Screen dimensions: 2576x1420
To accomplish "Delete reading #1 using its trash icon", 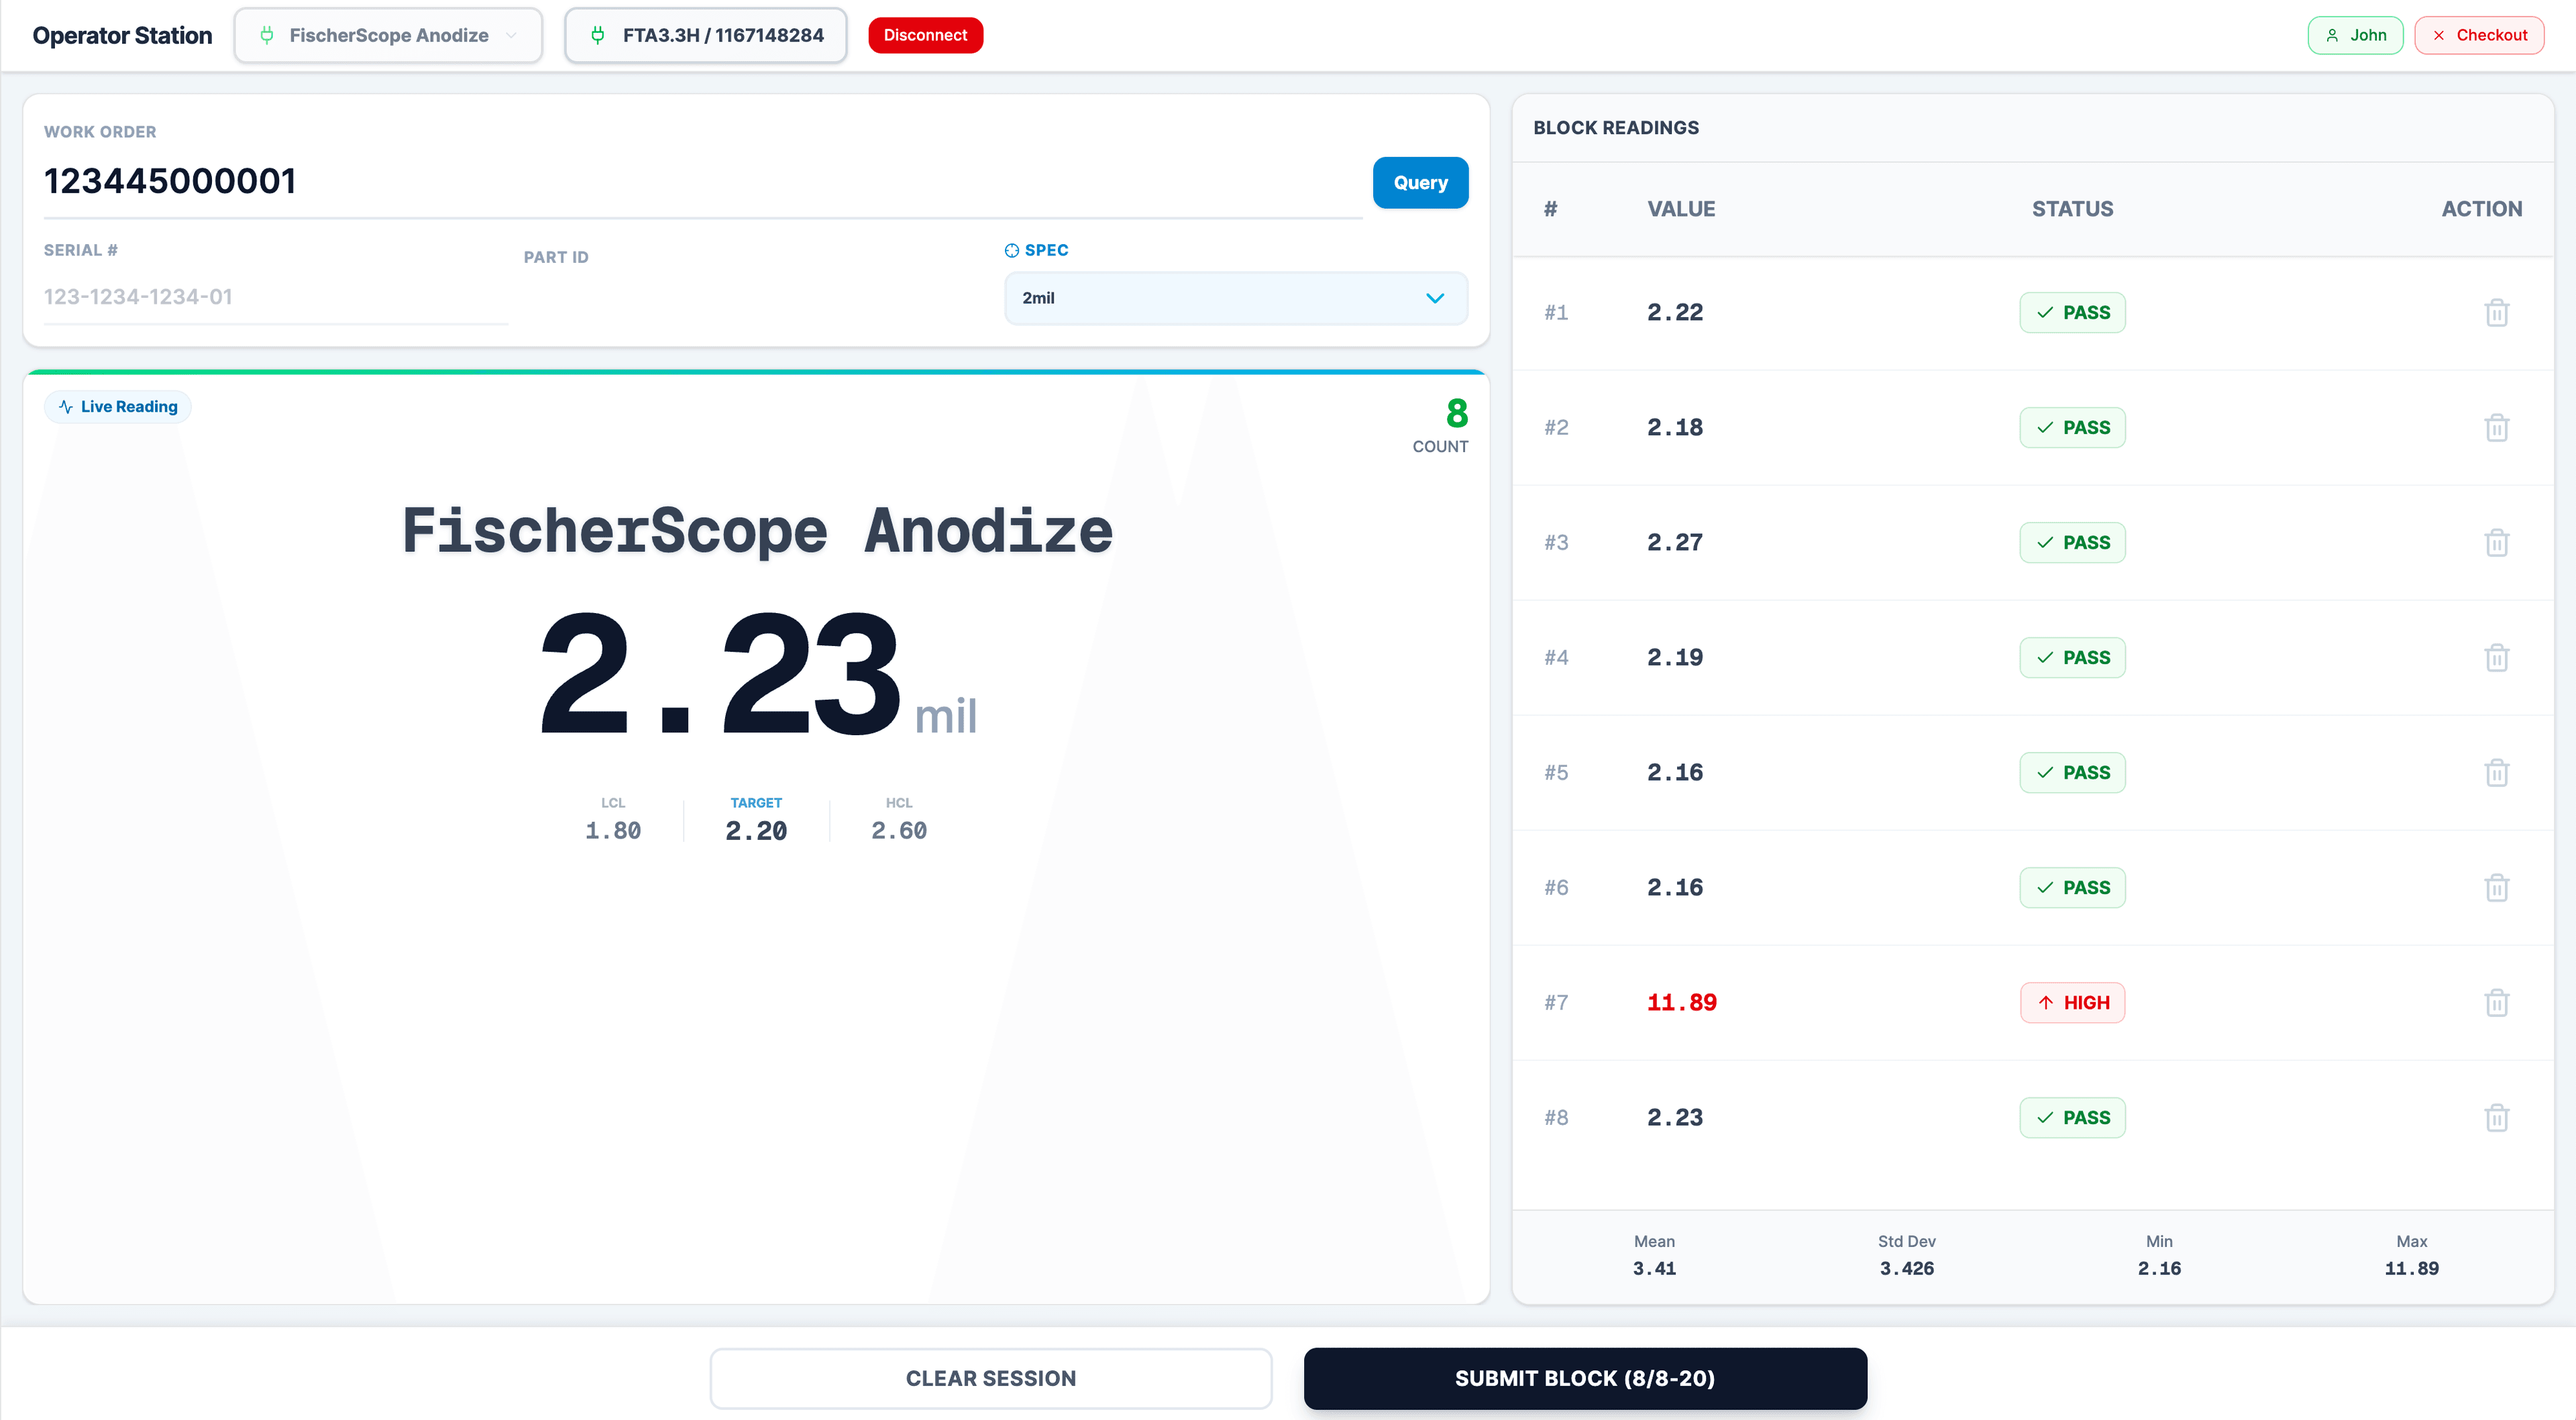I will pyautogui.click(x=2497, y=312).
